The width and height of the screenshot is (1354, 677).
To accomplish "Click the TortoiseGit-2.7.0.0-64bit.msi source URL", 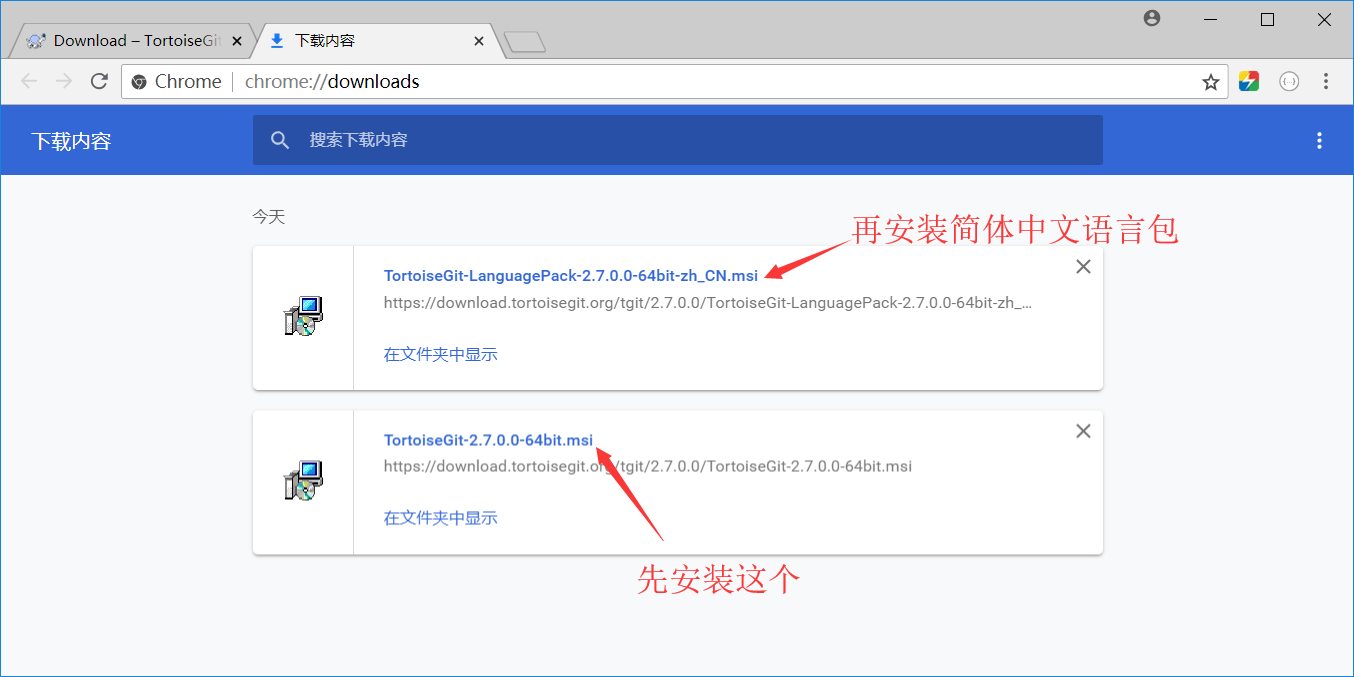I will (x=648, y=466).
